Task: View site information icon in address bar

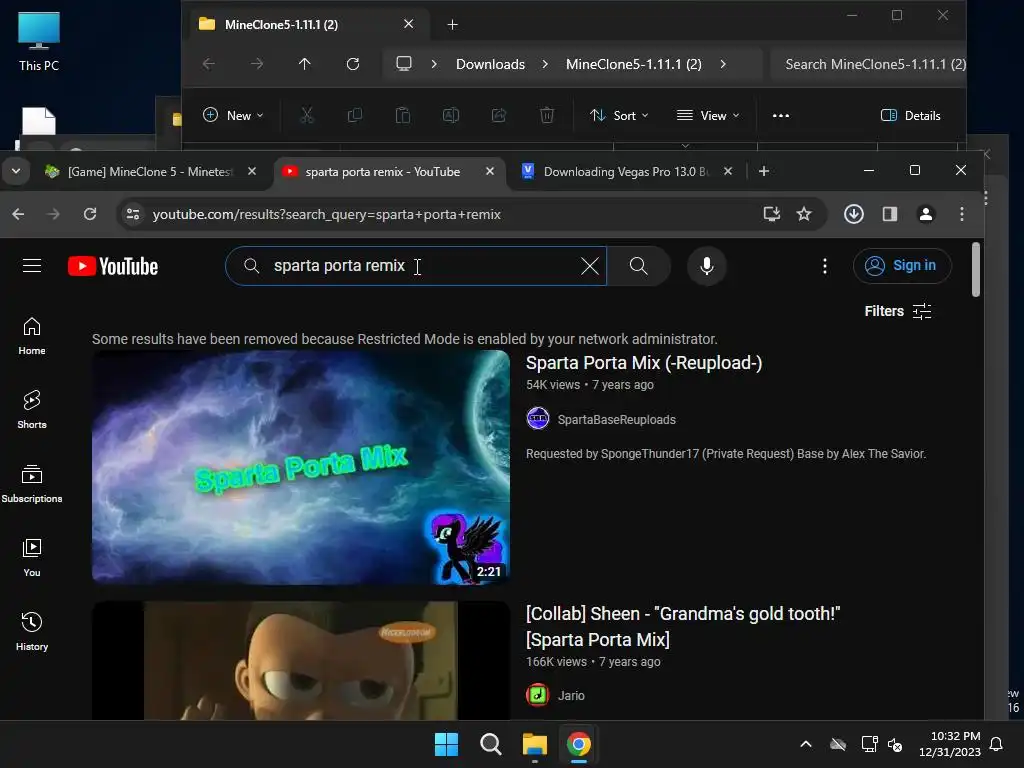Action: pyautogui.click(x=133, y=214)
